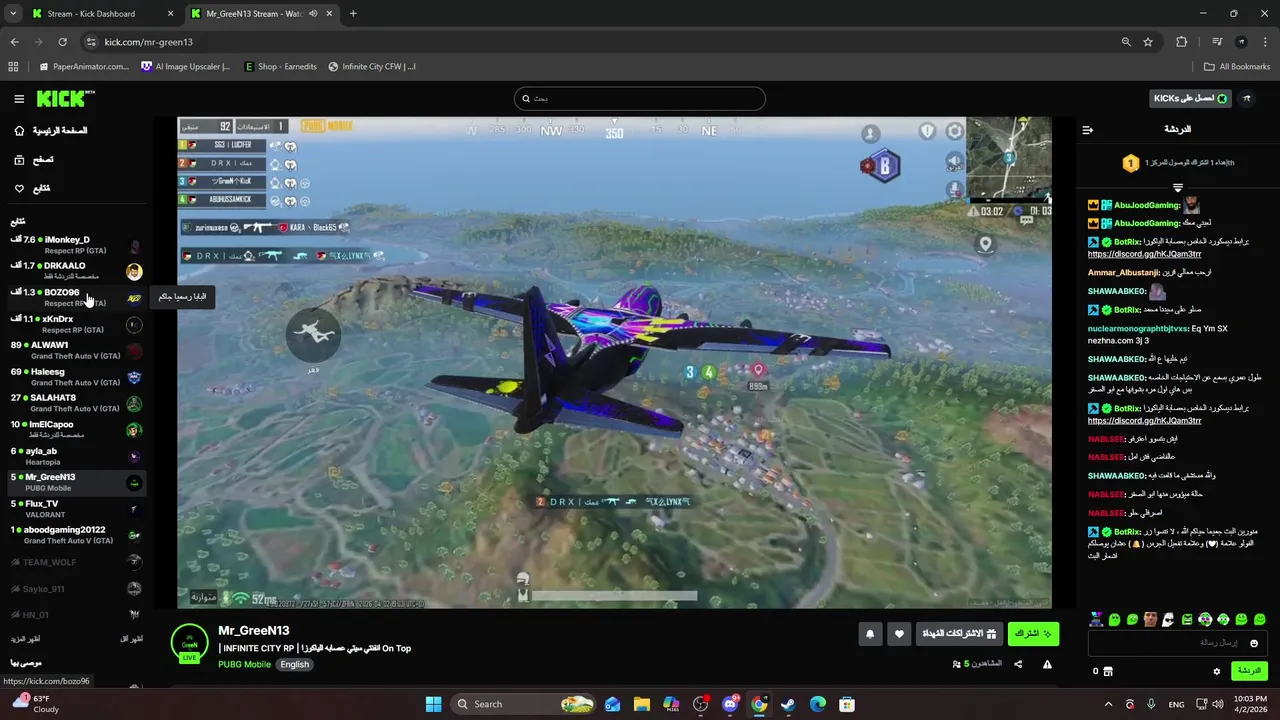
Task: Open Haleesg channel in sidebar
Action: tap(75, 377)
